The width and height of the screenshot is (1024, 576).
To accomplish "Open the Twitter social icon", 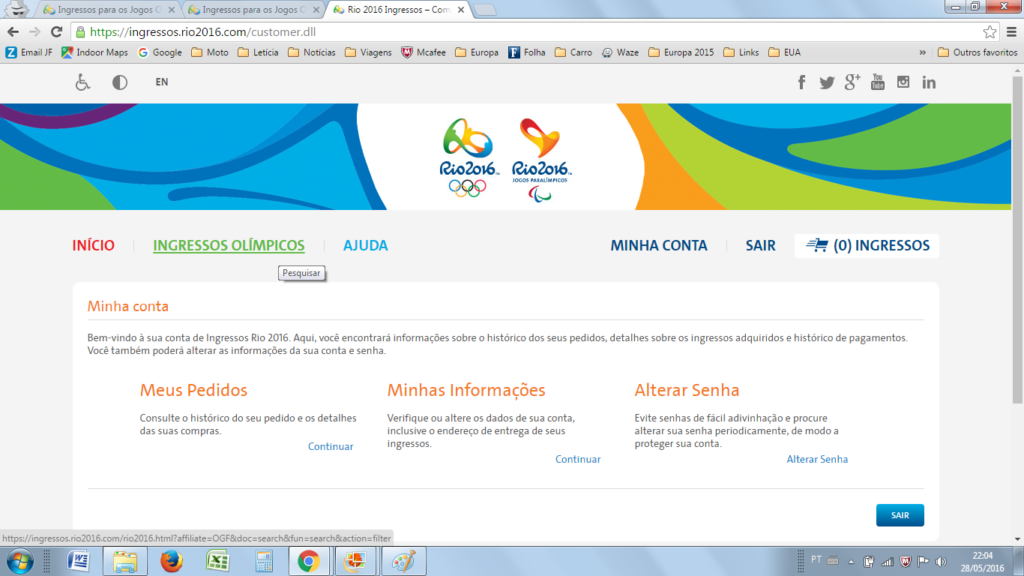I will (x=827, y=82).
